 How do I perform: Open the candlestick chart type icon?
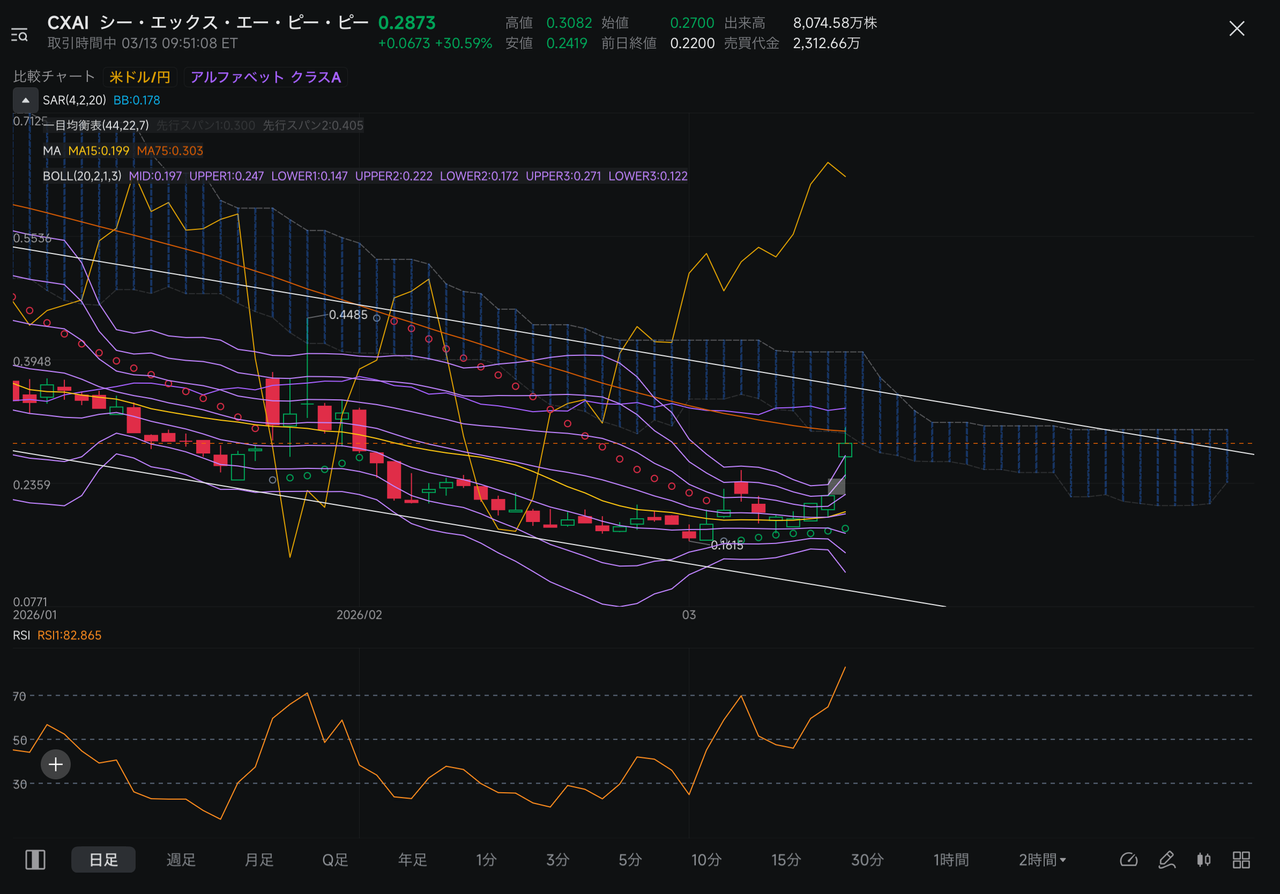(x=1204, y=860)
